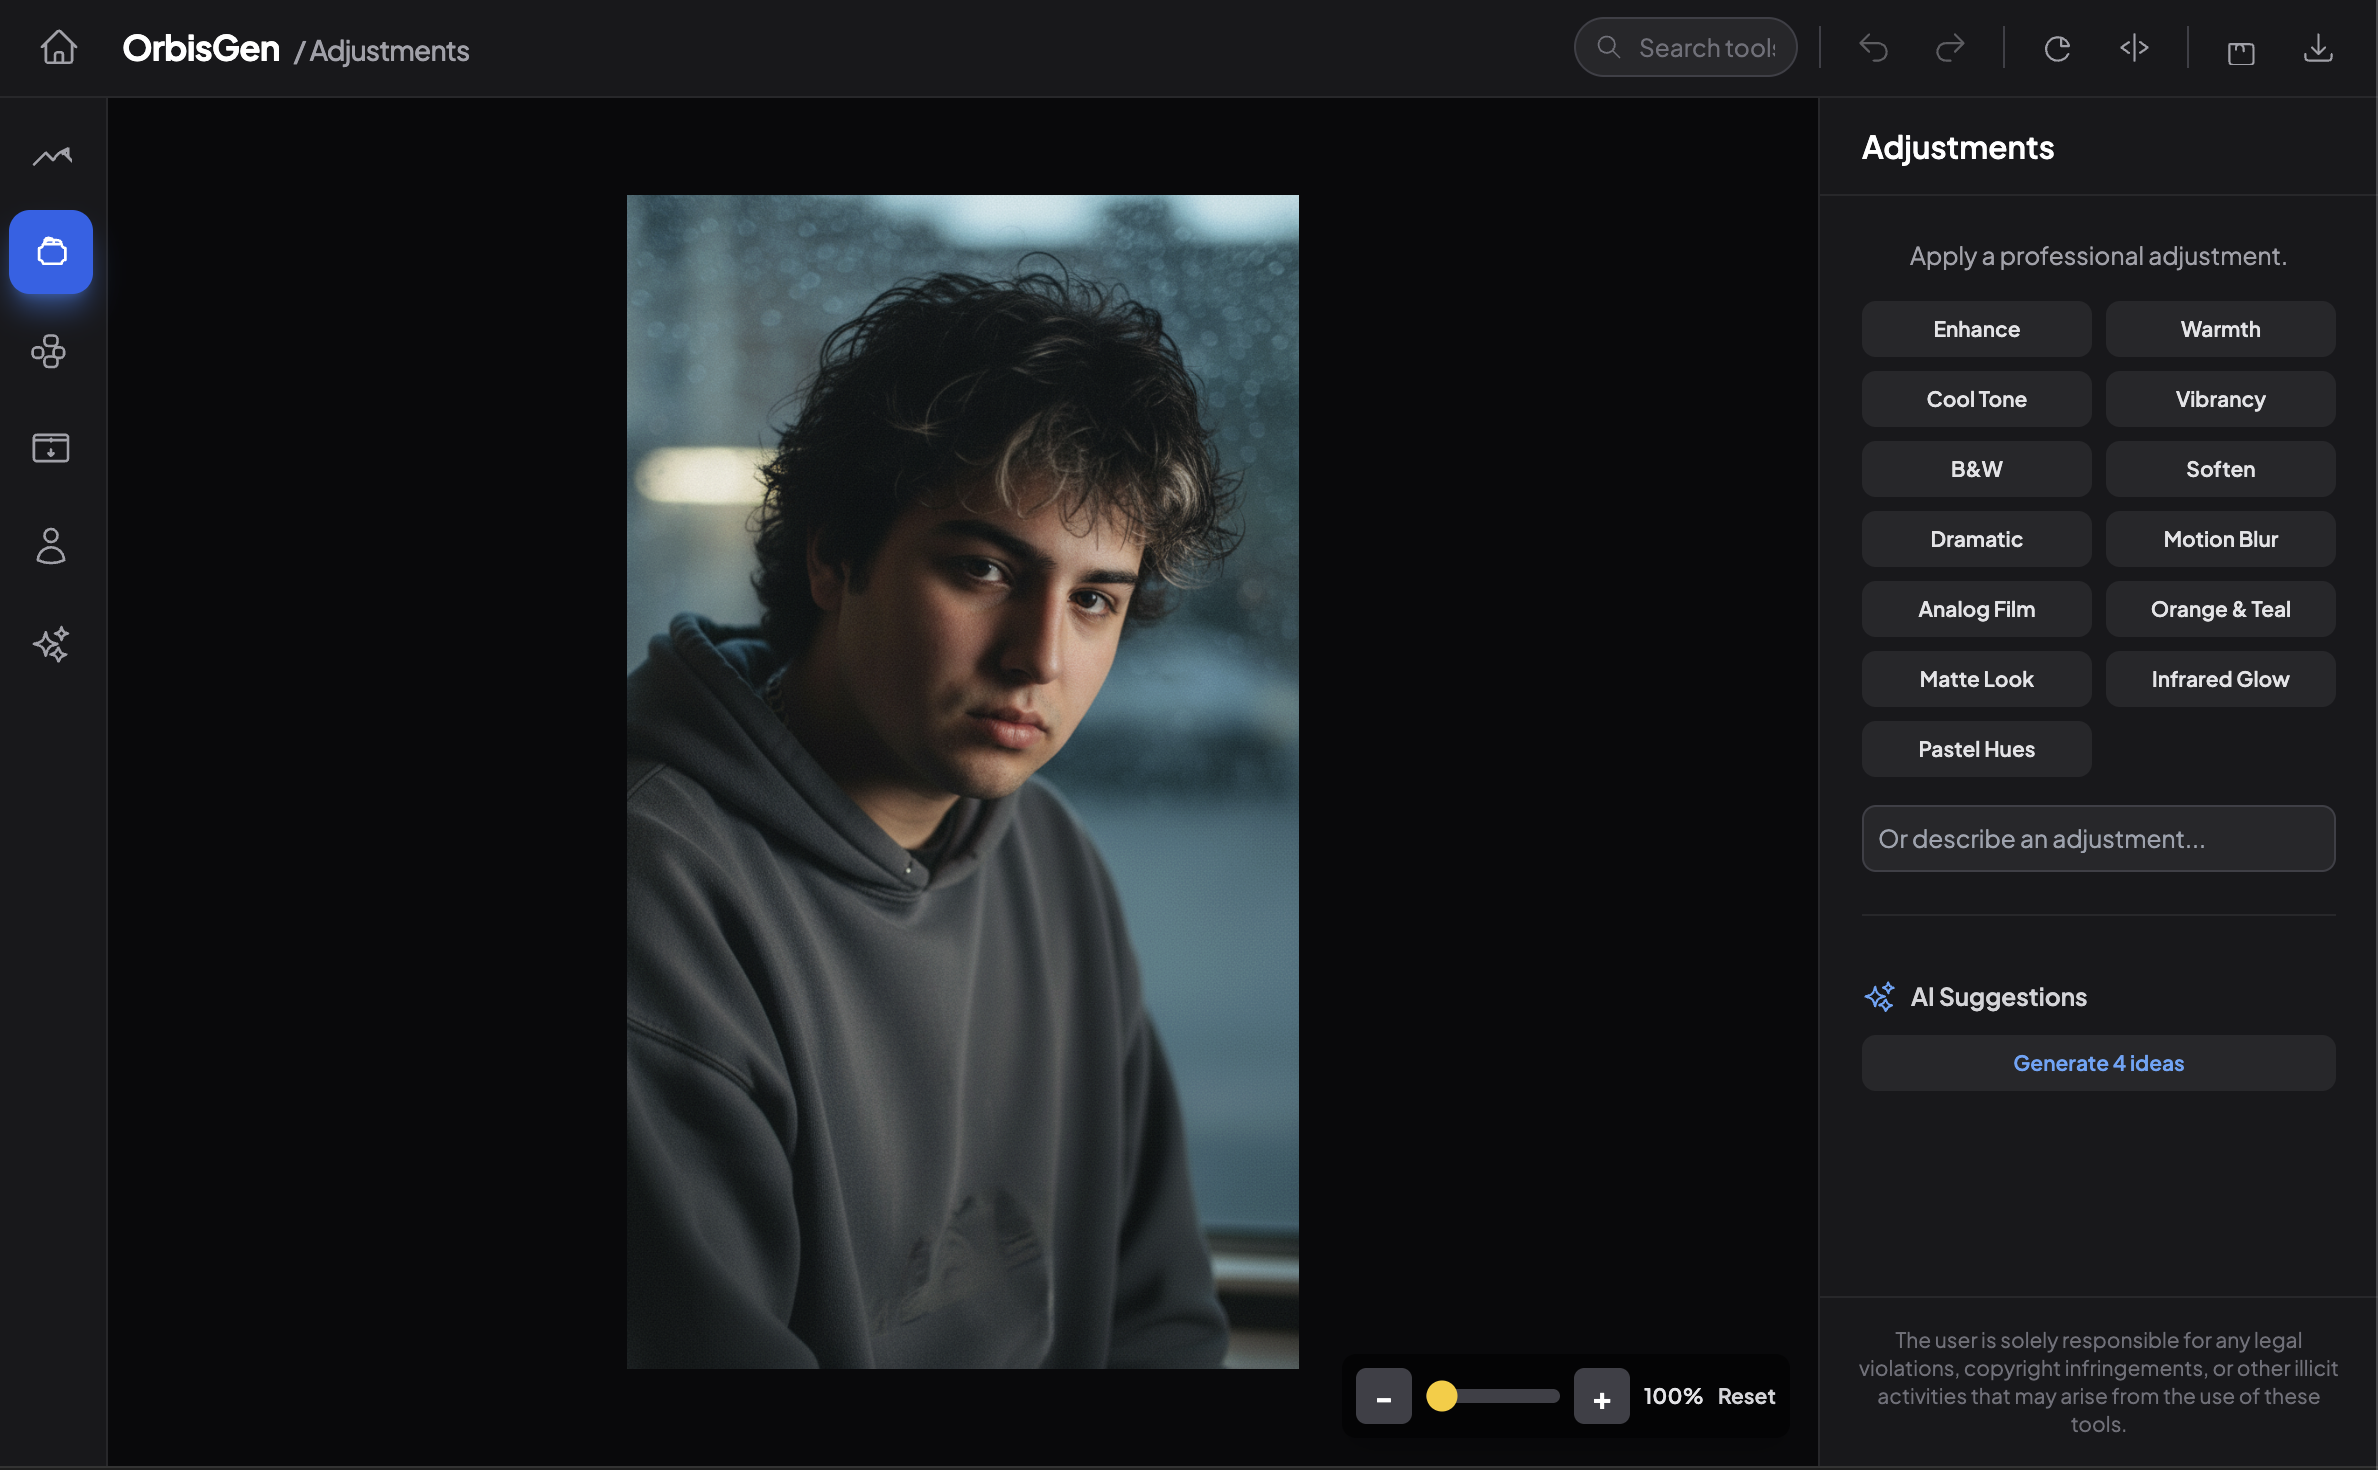The image size is (2378, 1470).
Task: Open the connected nodes sidebar tool
Action: [x=49, y=351]
